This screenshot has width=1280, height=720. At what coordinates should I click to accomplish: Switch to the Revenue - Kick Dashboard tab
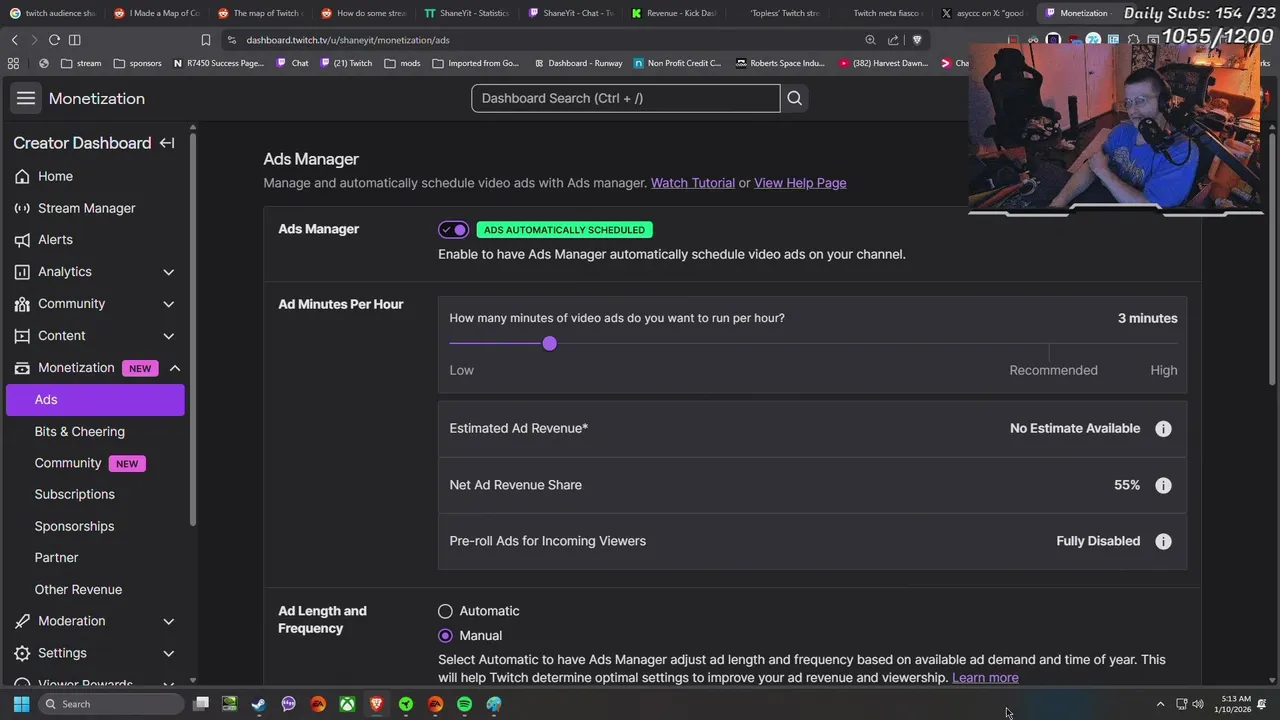[x=674, y=13]
